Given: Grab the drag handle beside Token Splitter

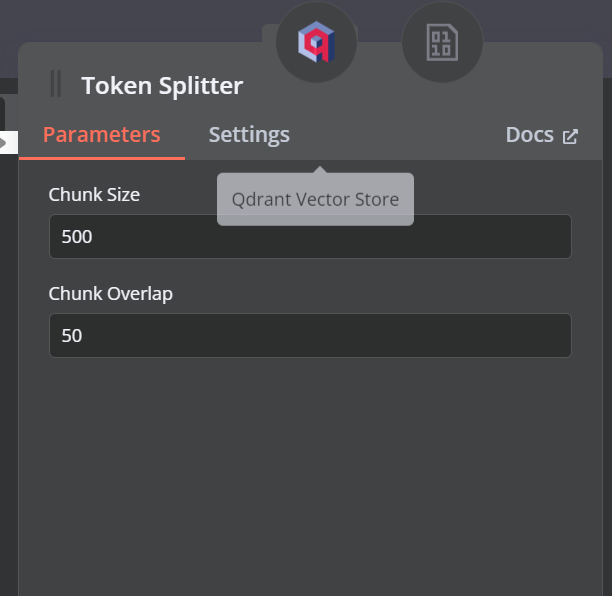Looking at the screenshot, I should coord(56,84).
